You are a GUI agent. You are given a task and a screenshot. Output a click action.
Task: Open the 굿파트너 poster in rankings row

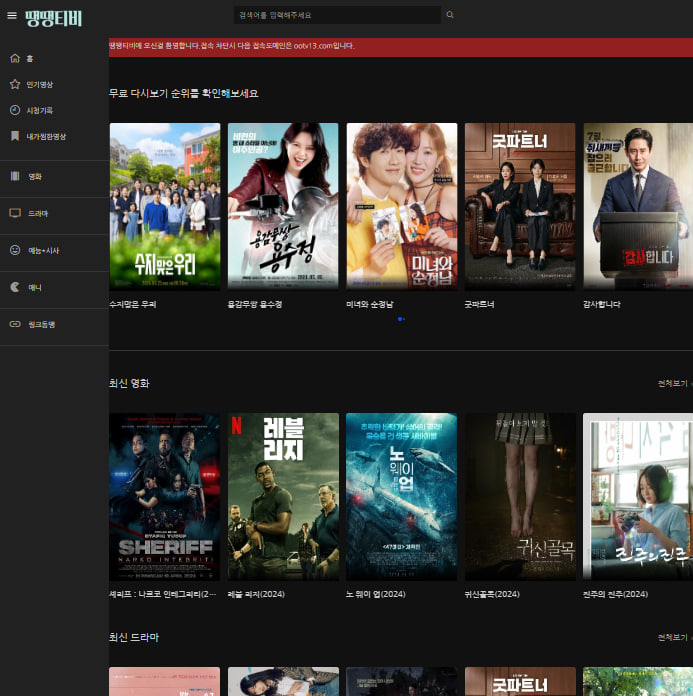coord(520,206)
